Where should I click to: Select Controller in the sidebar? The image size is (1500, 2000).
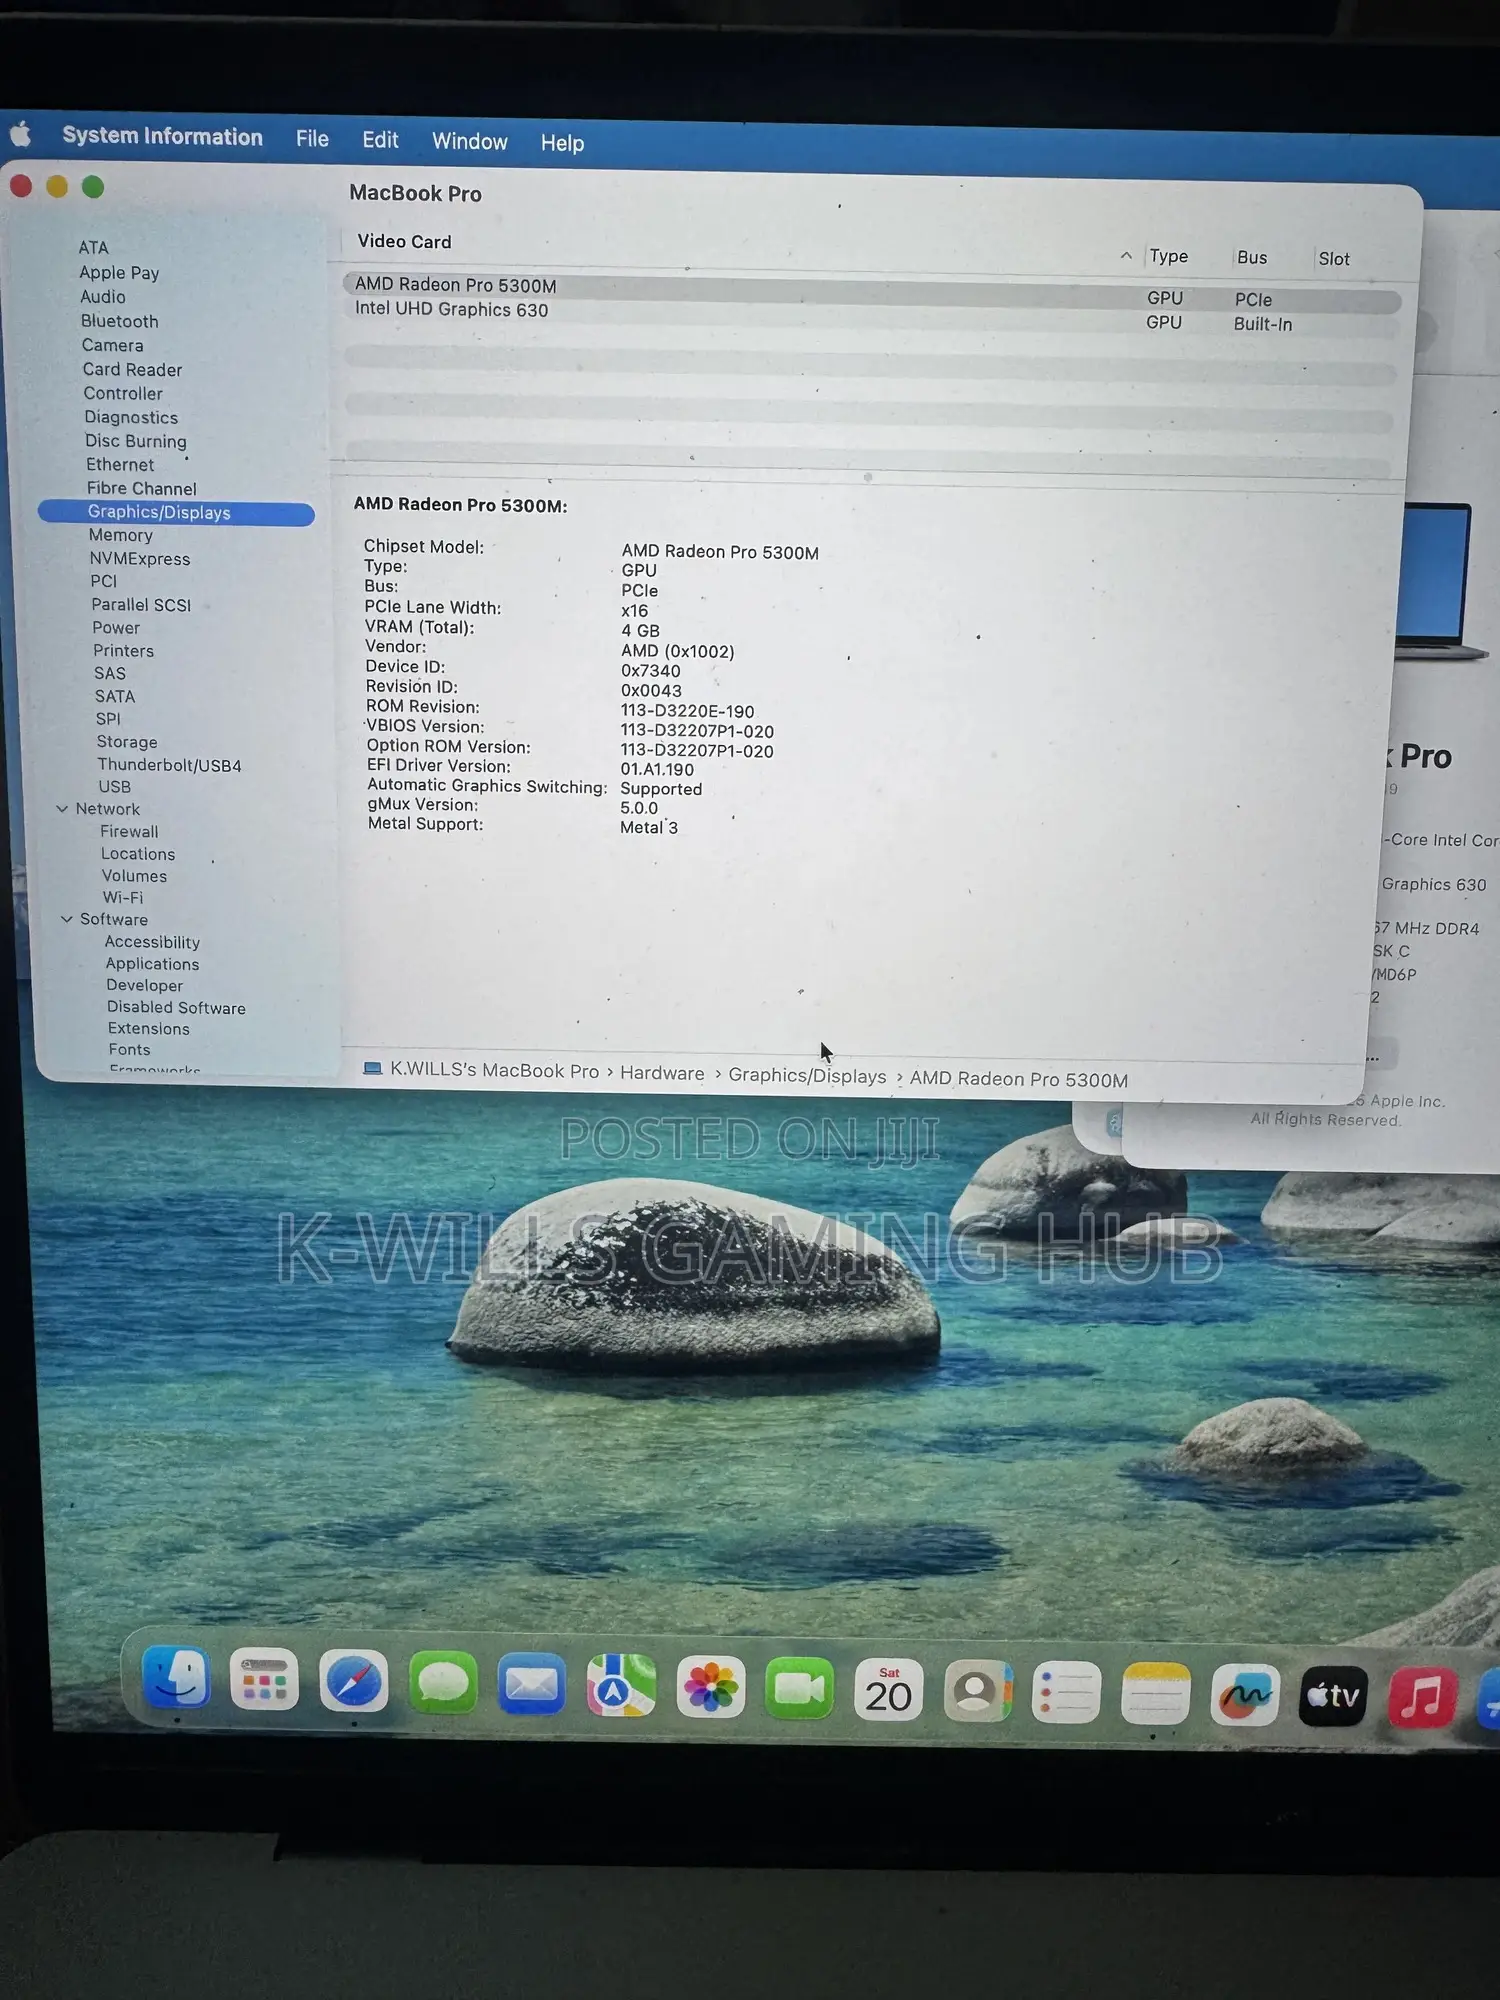pyautogui.click(x=123, y=393)
